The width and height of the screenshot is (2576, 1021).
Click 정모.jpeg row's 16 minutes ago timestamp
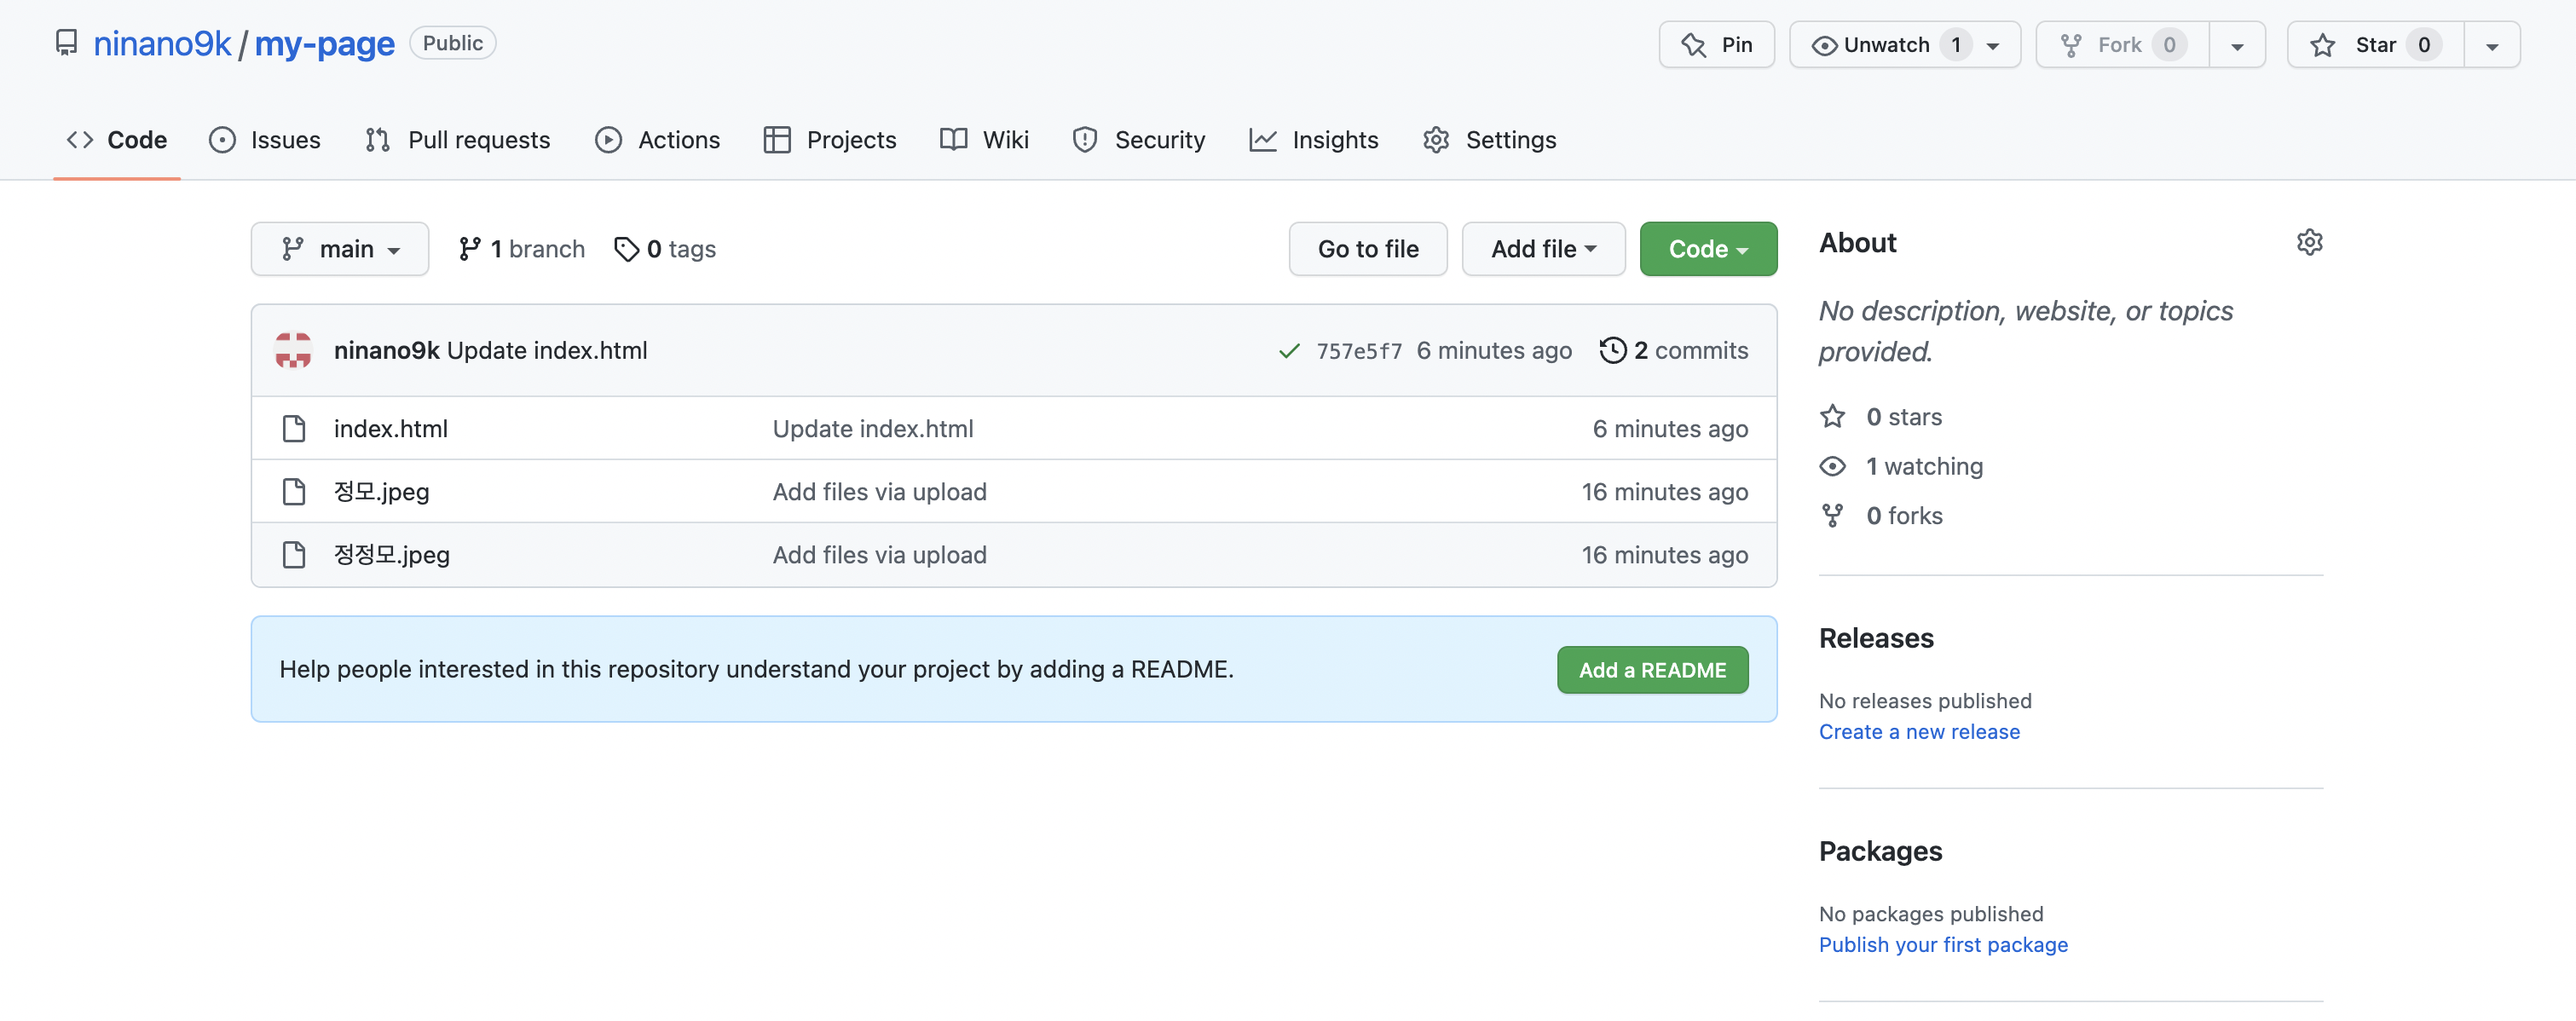[1665, 491]
